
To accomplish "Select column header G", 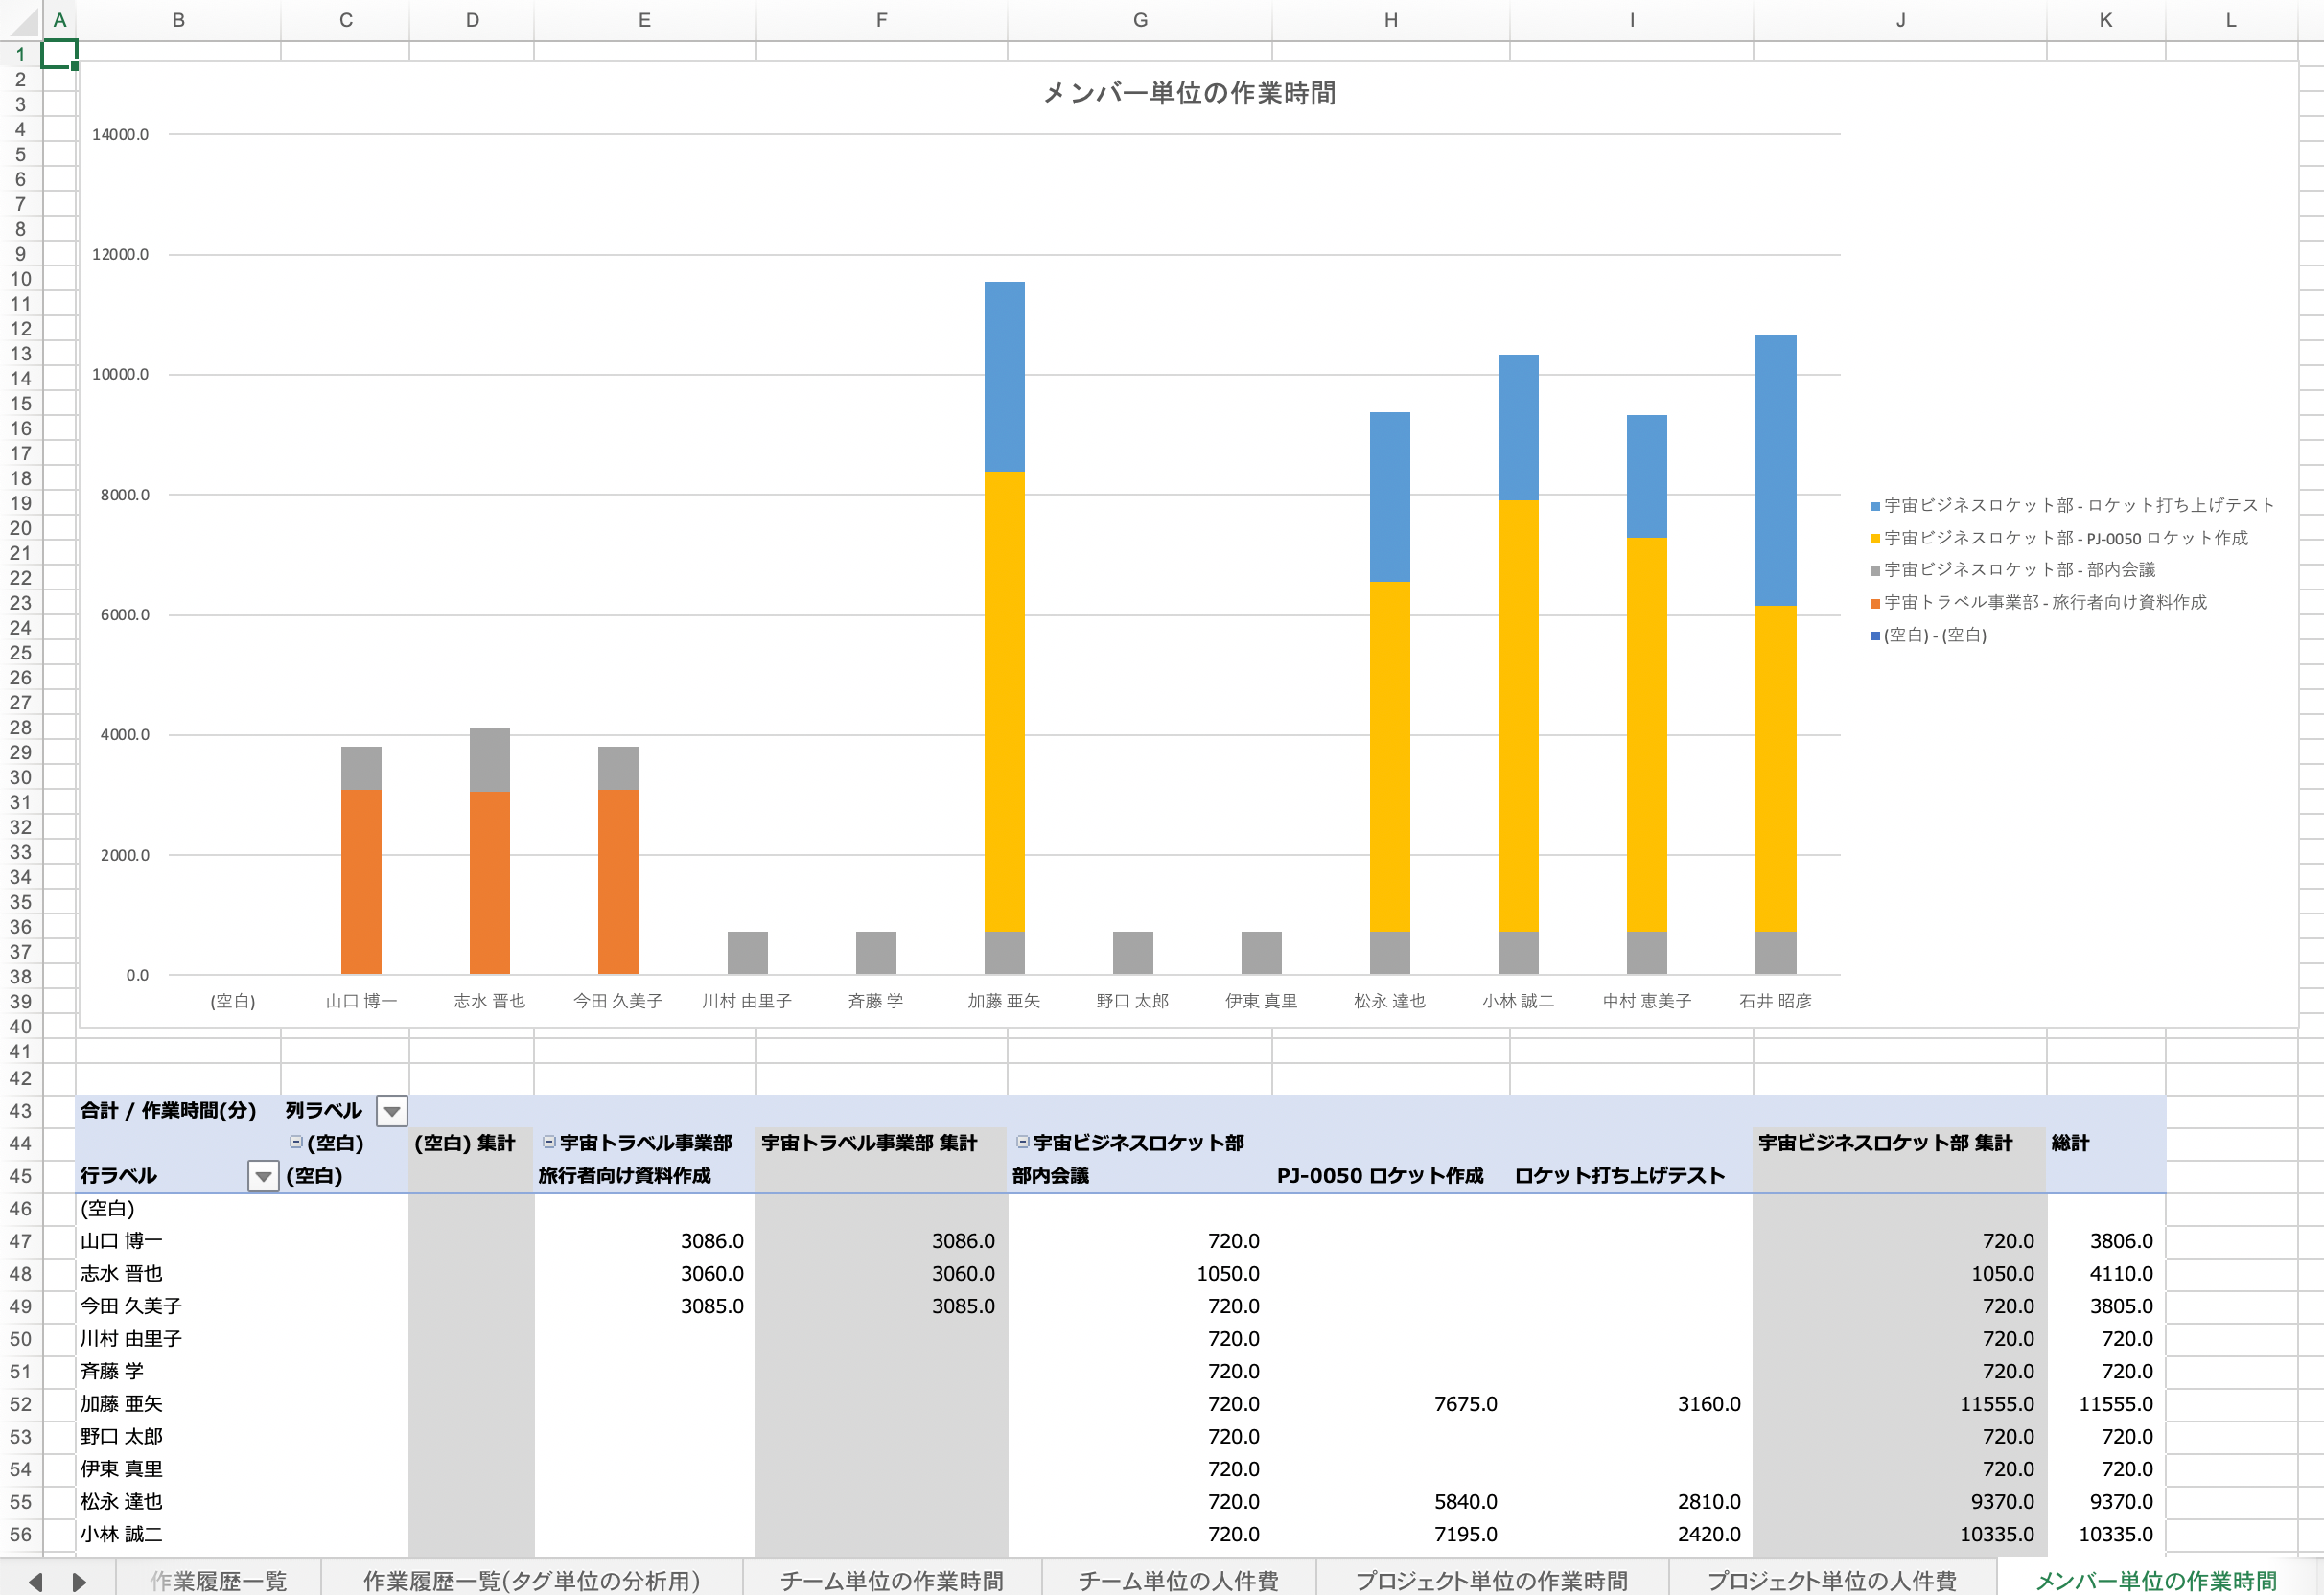I will tap(1139, 20).
